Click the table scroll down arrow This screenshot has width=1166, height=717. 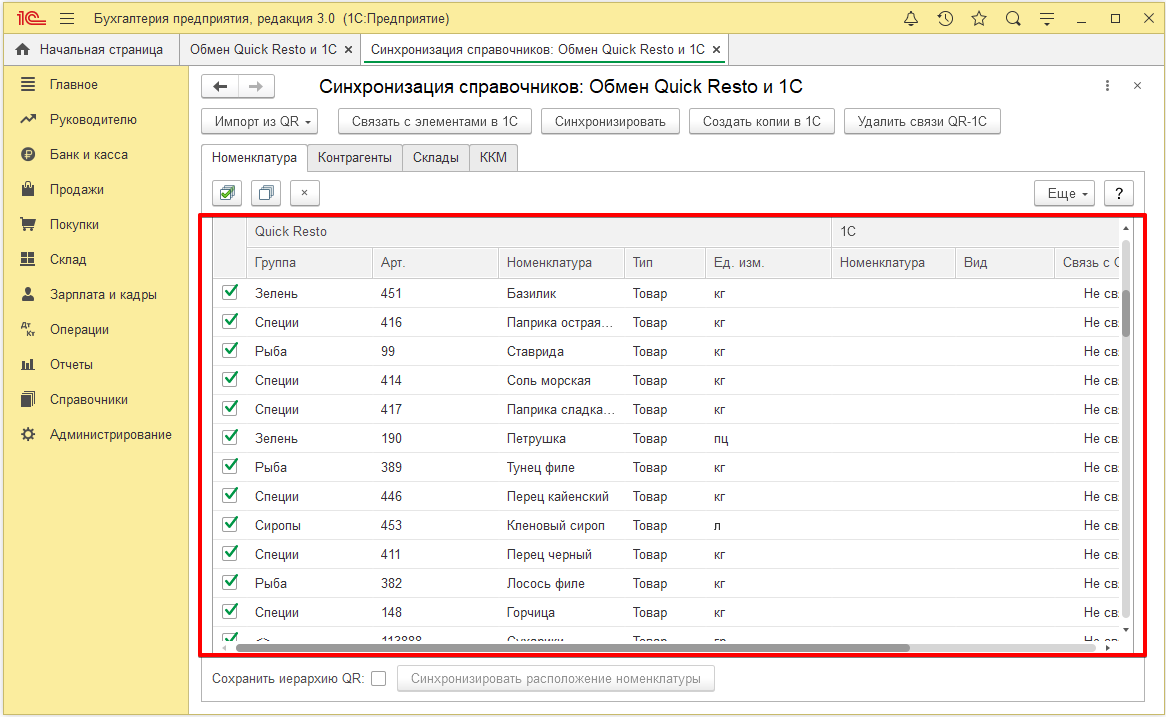[1126, 629]
